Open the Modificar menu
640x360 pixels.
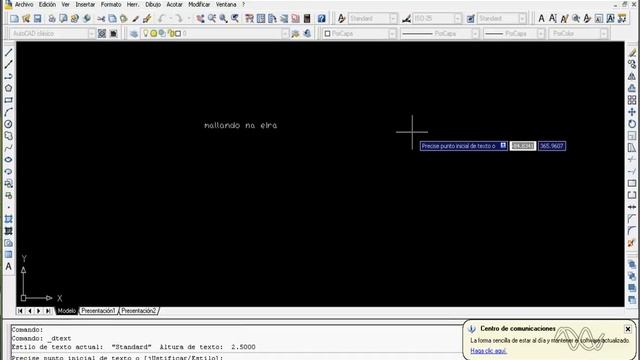(199, 4)
